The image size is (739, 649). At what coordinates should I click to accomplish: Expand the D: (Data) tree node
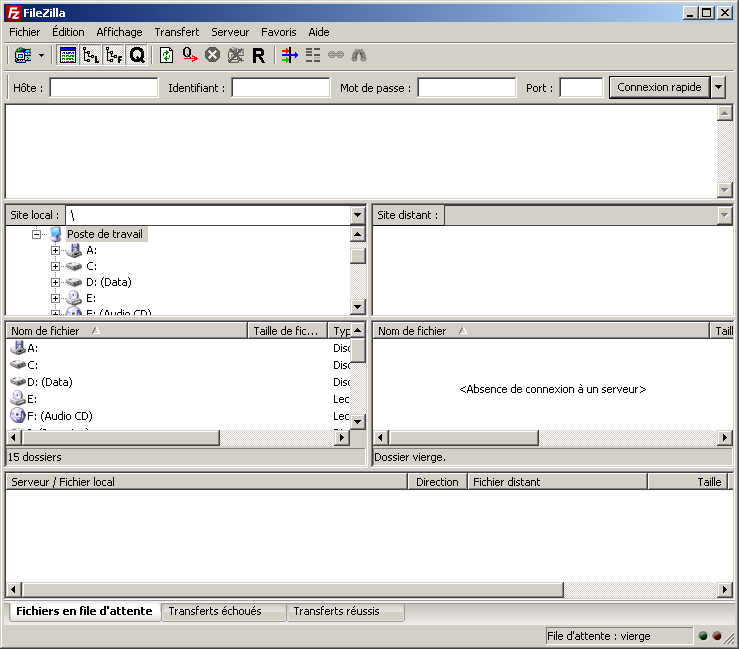(x=55, y=282)
